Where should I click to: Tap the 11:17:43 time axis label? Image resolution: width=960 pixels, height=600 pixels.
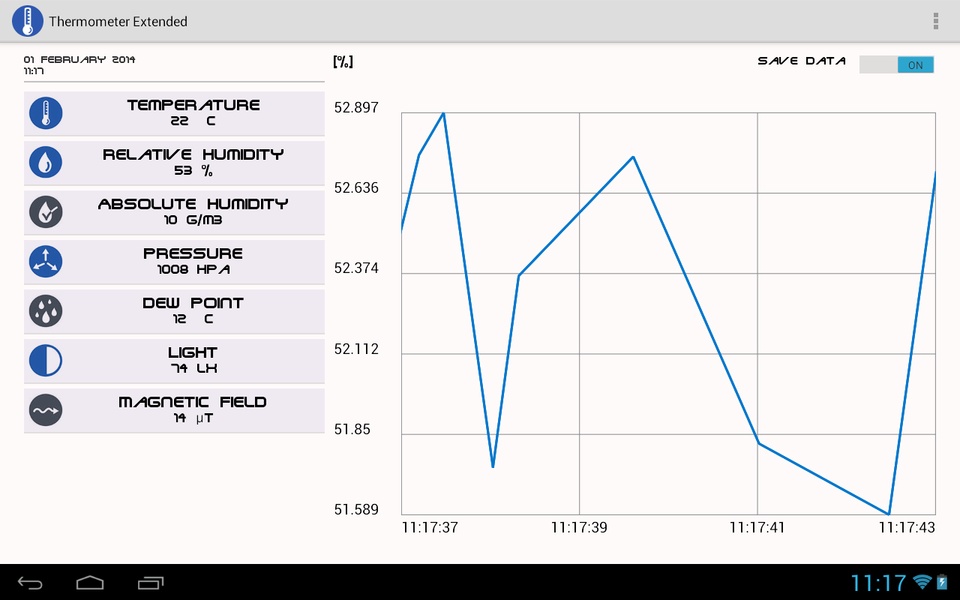pos(907,528)
